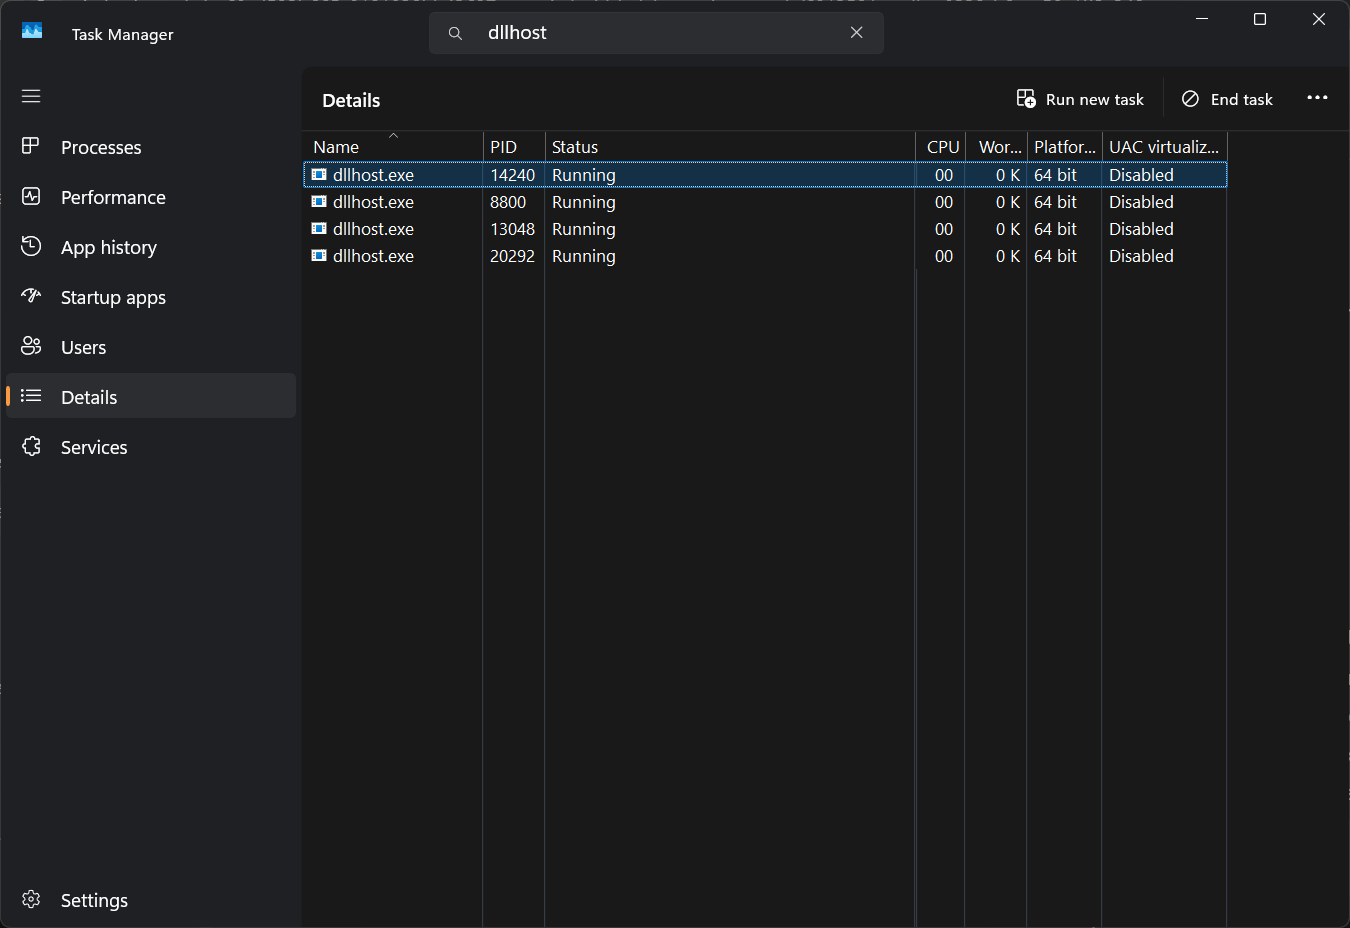Open the Services page

tap(94, 447)
